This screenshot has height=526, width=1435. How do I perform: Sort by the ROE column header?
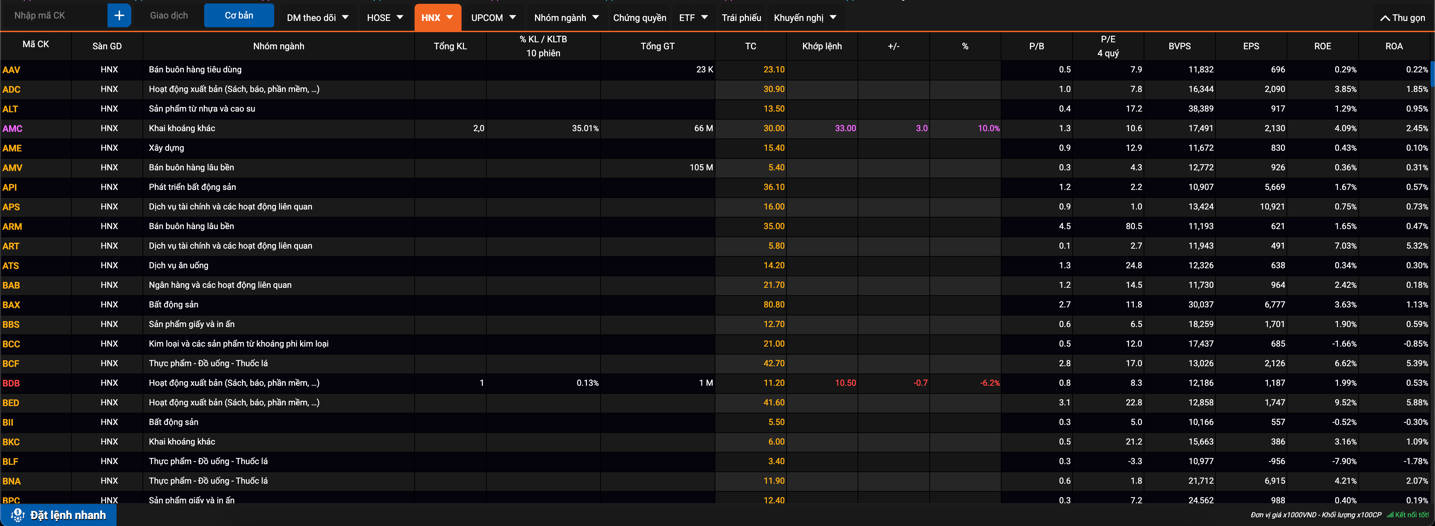(1322, 46)
